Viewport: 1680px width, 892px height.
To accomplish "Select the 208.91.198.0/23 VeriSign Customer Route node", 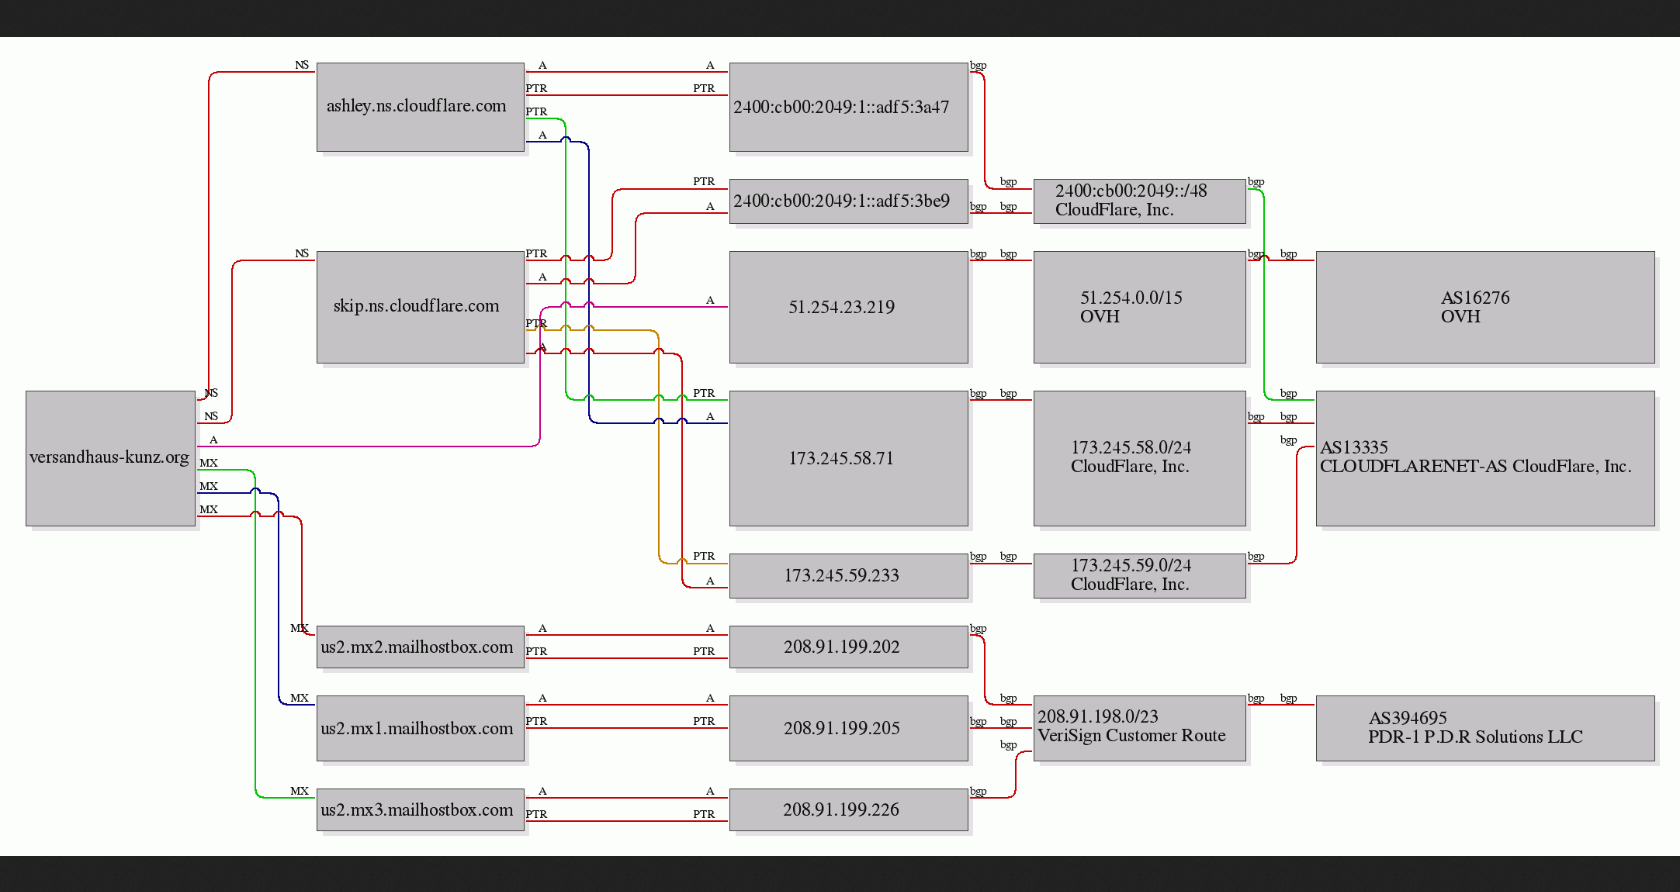I will (x=1139, y=728).
